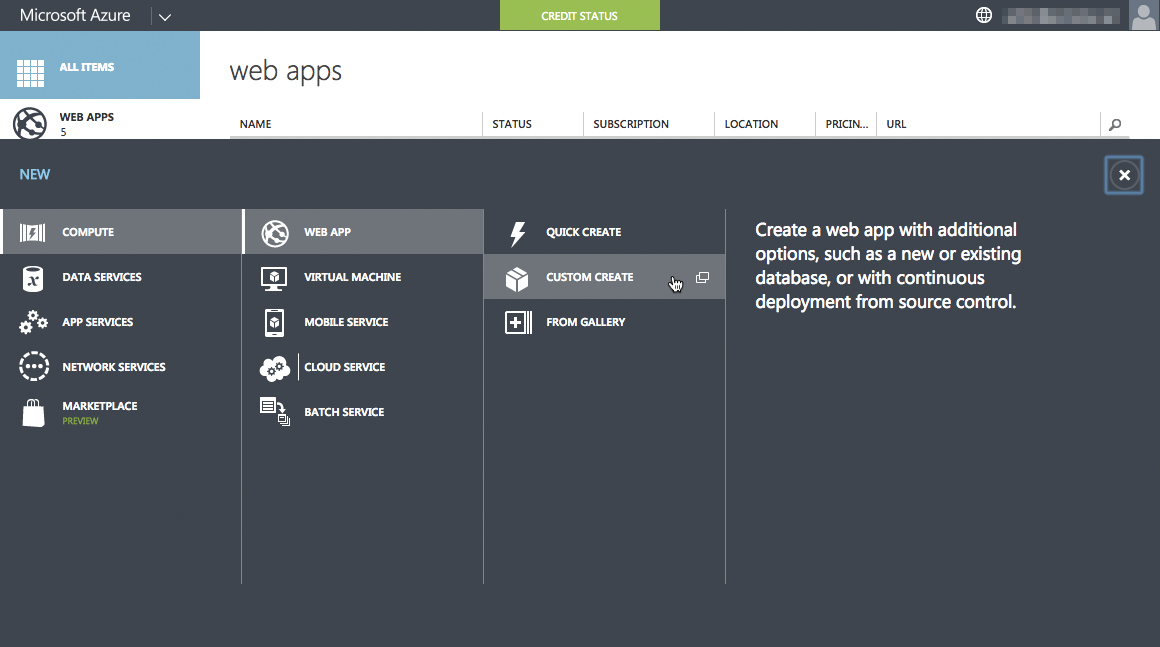The width and height of the screenshot is (1160, 647).
Task: Select From Gallery
Action: pyautogui.click(x=604, y=322)
